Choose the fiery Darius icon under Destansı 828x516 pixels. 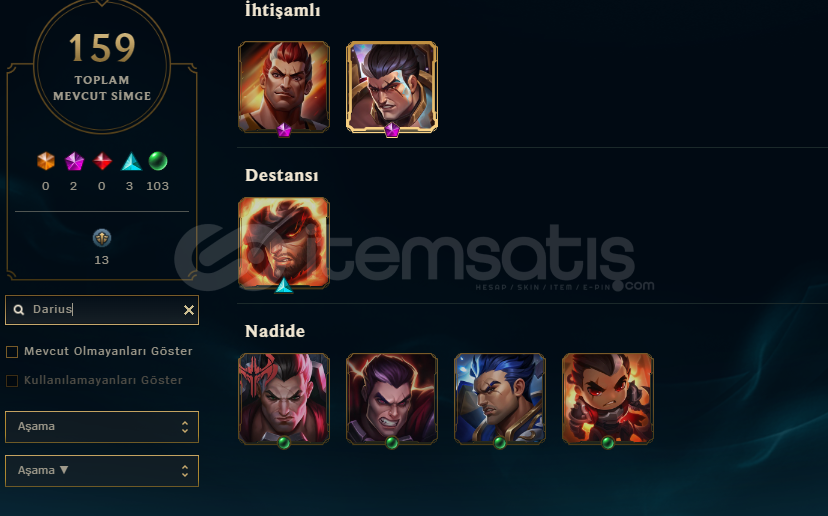pyautogui.click(x=284, y=243)
